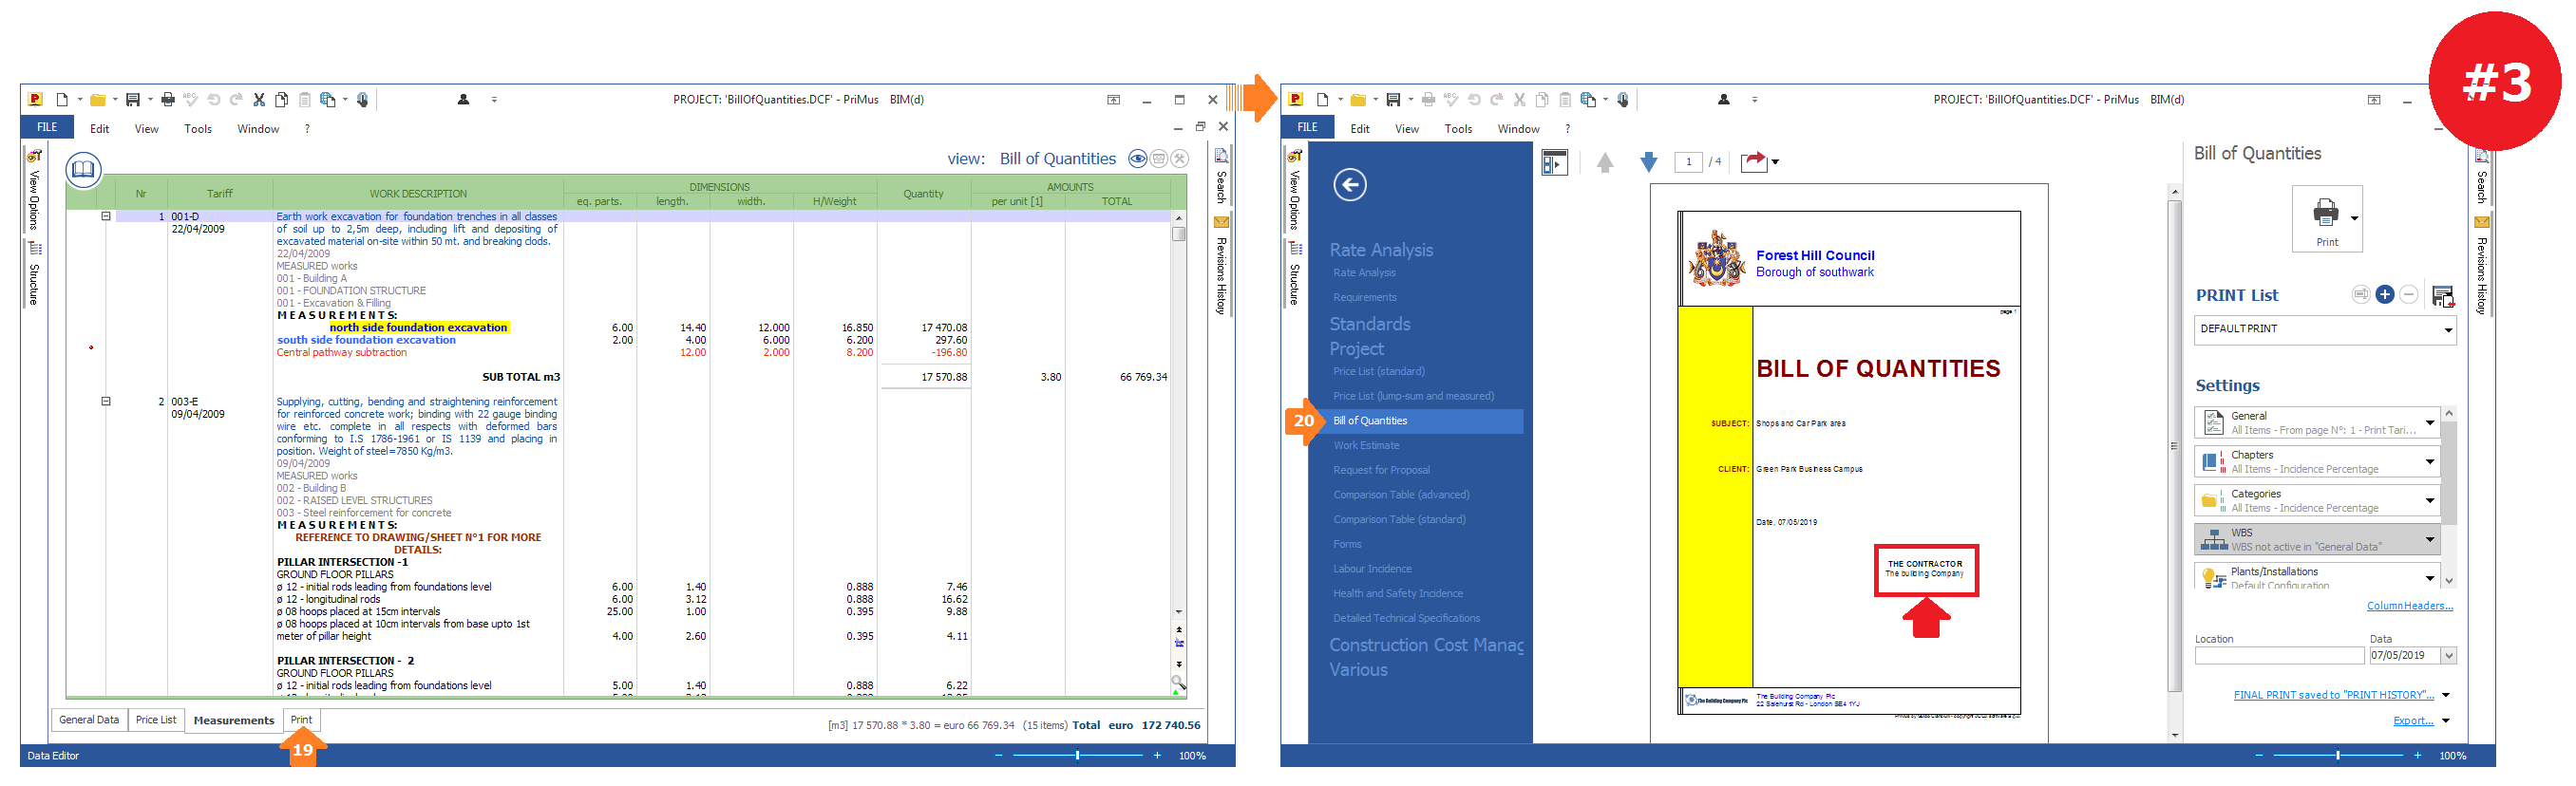The height and width of the screenshot is (786, 2576).
Task: Go to previous page with the gray up arrow
Action: [1605, 162]
